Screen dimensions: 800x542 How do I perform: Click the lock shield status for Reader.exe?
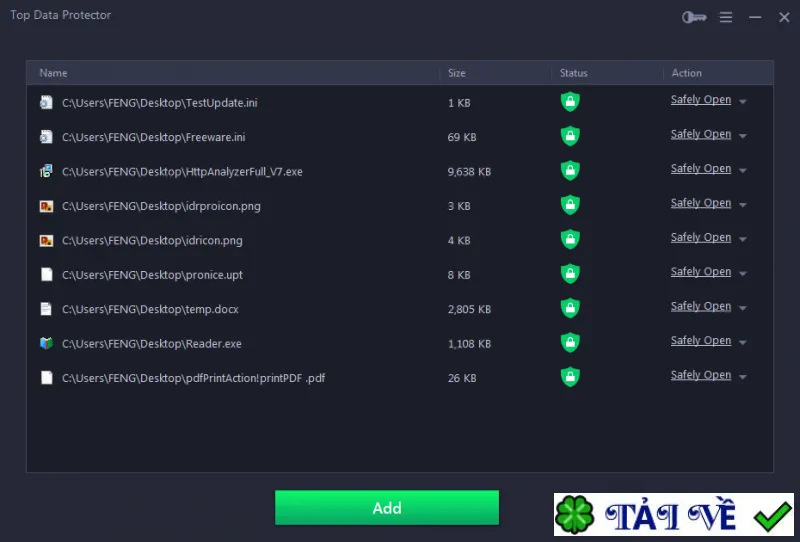(570, 342)
